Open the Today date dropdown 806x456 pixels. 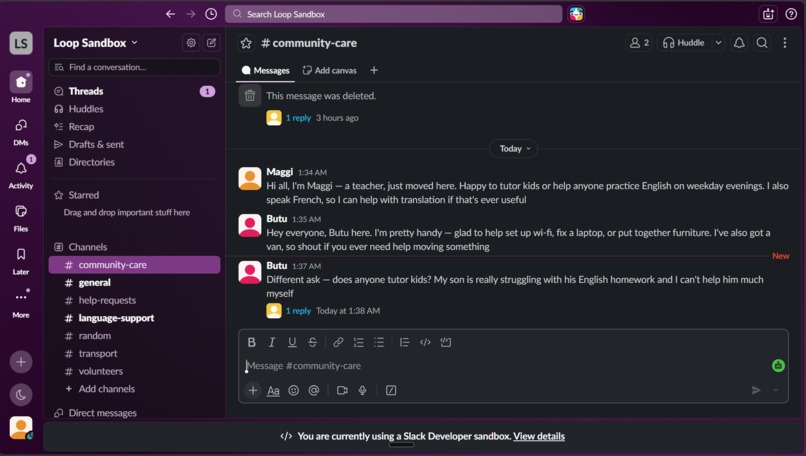coord(514,149)
